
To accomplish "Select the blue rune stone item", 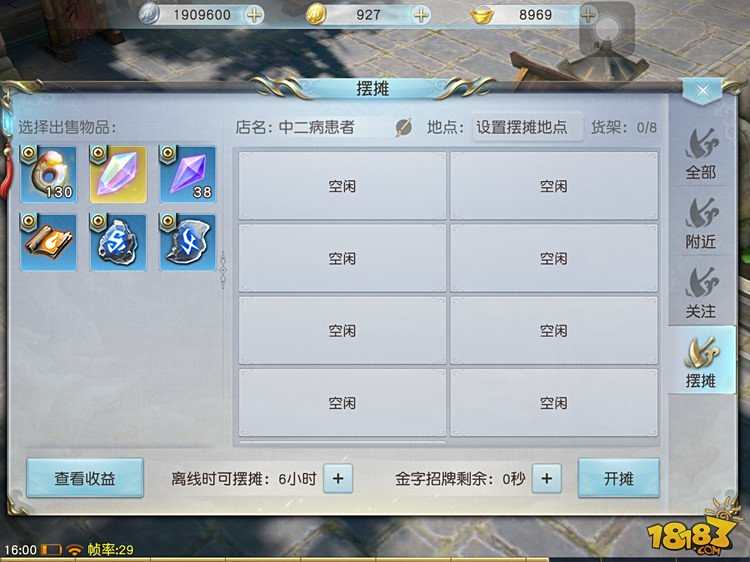I will coord(118,242).
